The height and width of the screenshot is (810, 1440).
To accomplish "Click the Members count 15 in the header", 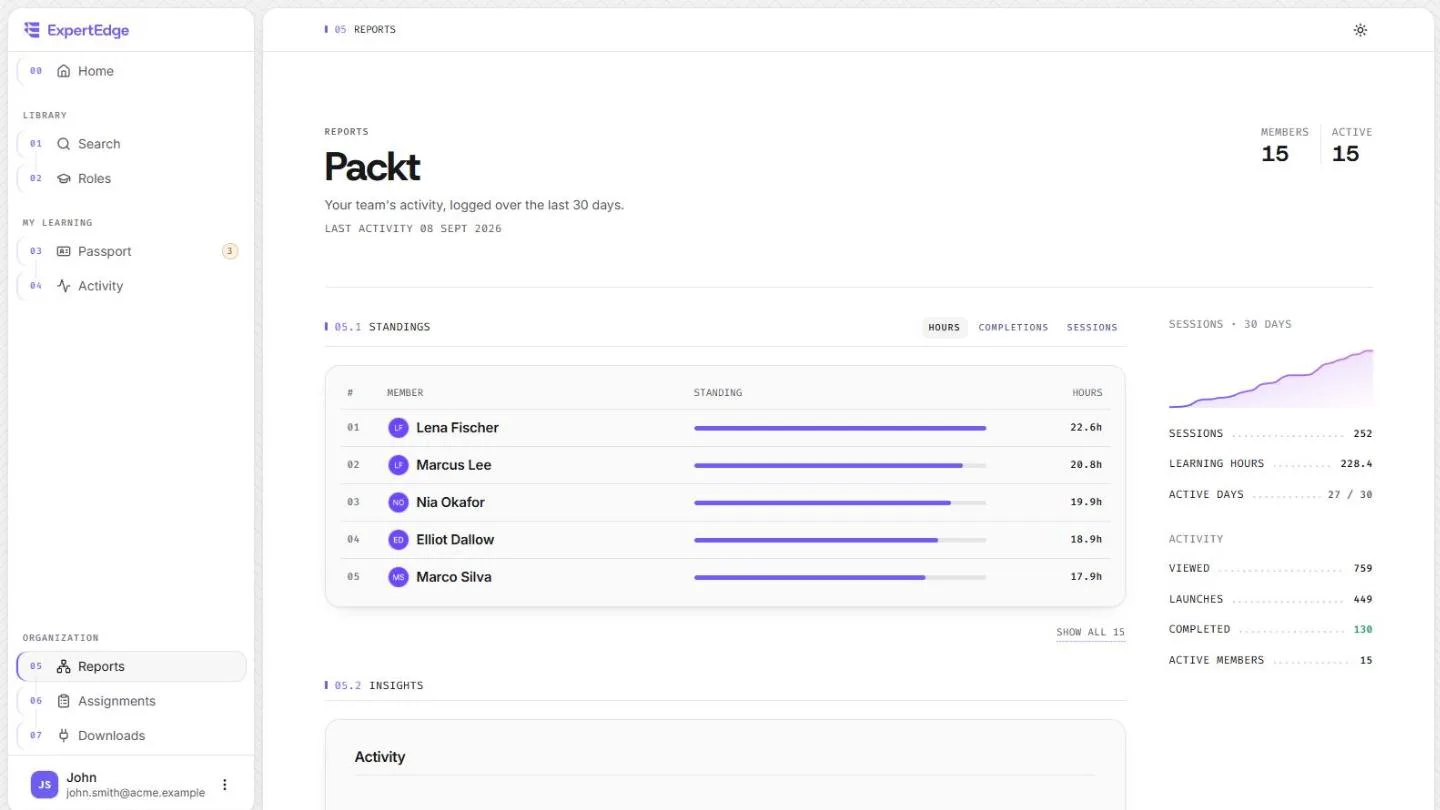I will pyautogui.click(x=1275, y=154).
